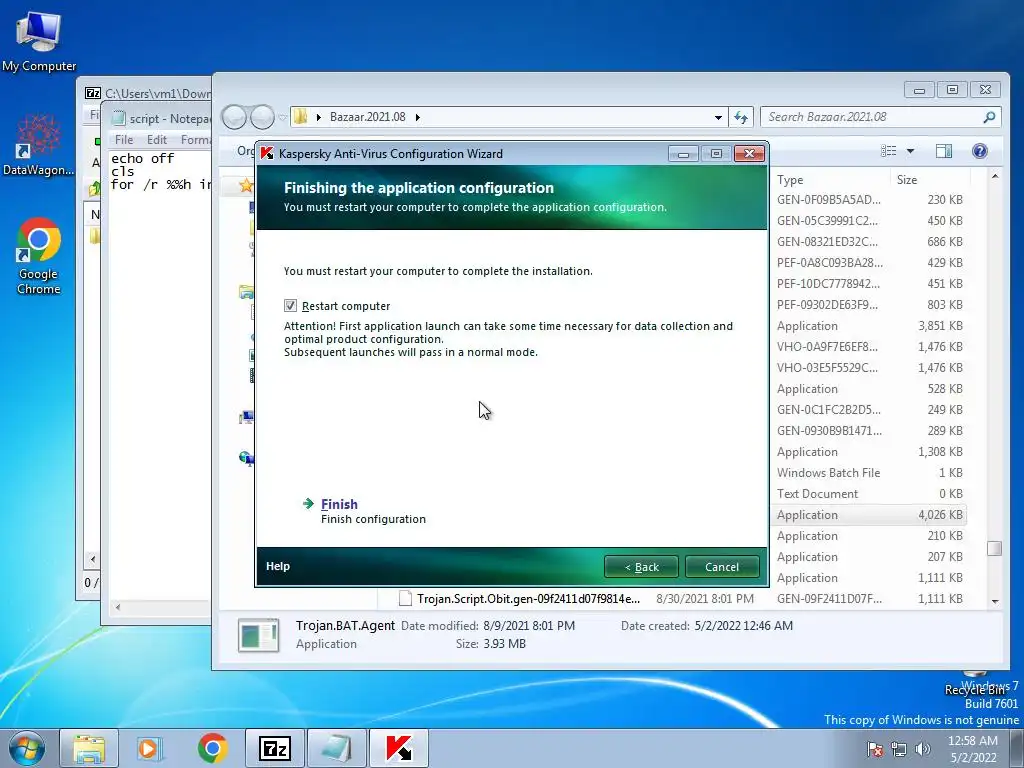
Task: Sort by the Size column header
Action: pos(930,180)
